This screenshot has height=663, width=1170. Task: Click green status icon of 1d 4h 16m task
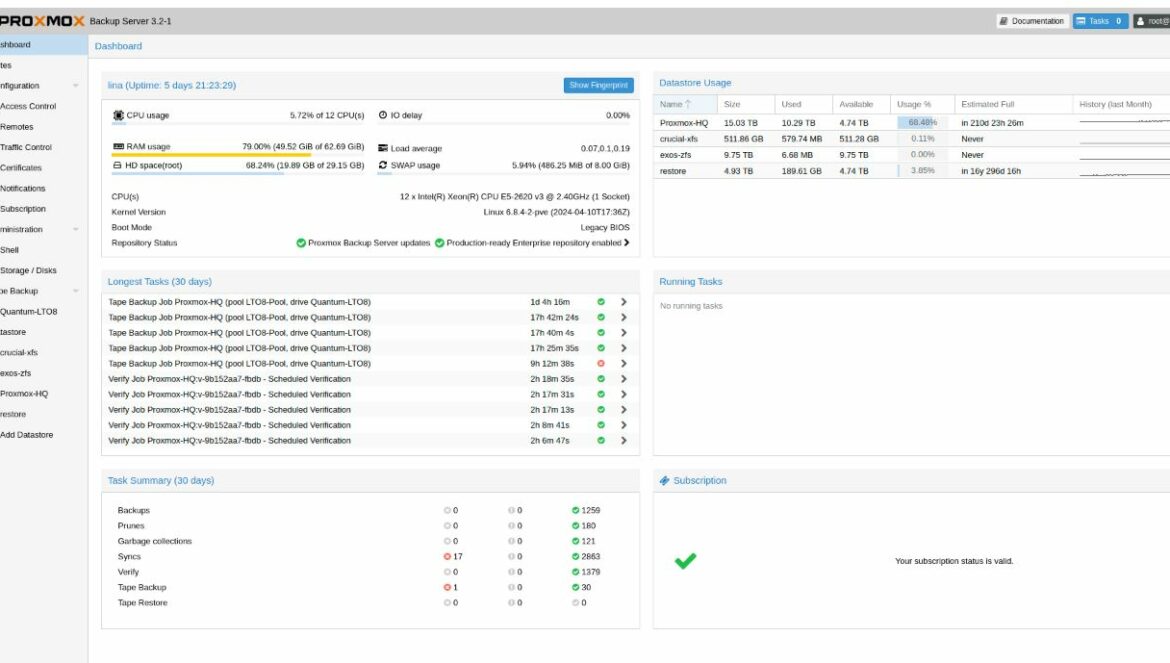coord(601,302)
